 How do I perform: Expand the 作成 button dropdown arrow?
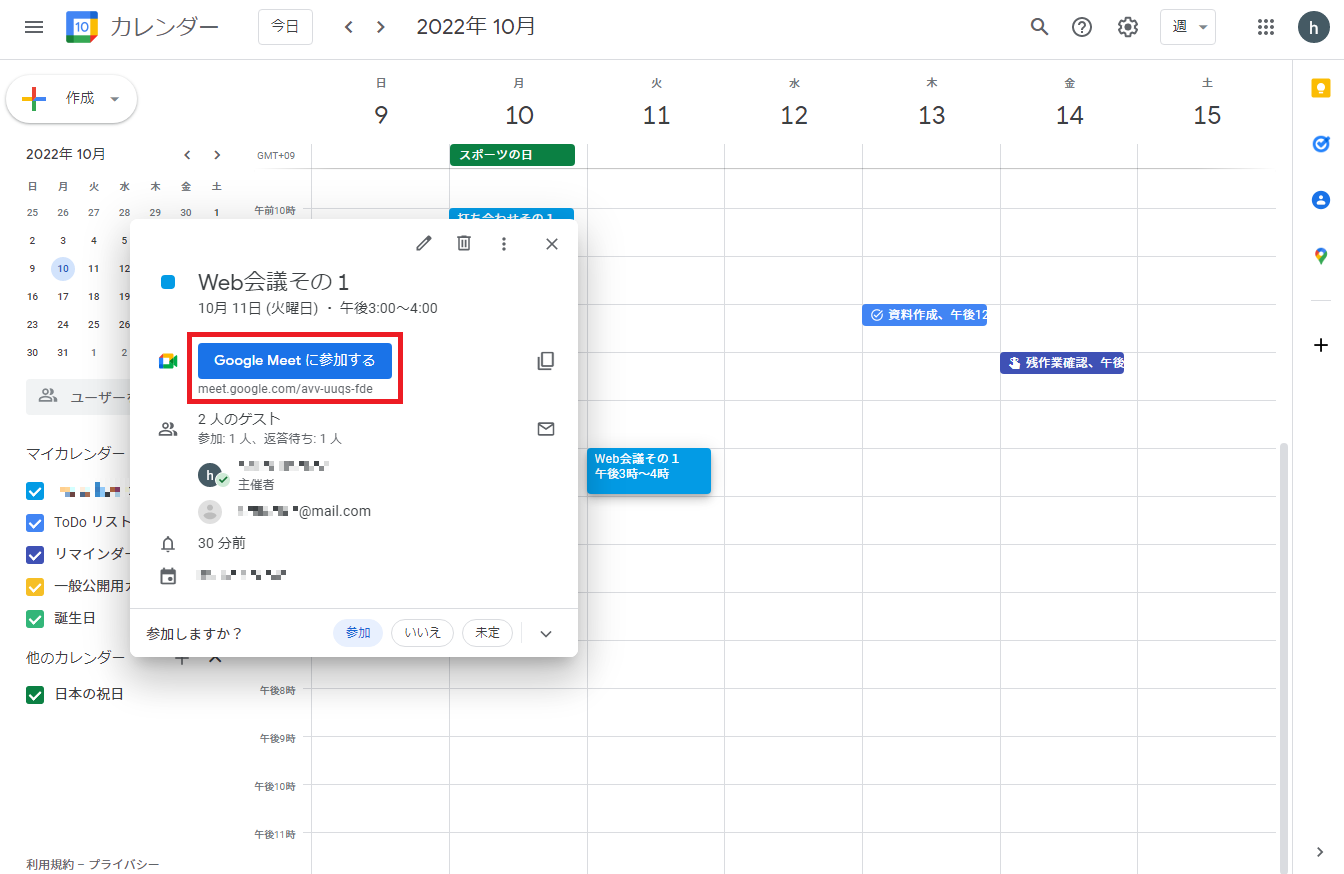(114, 99)
